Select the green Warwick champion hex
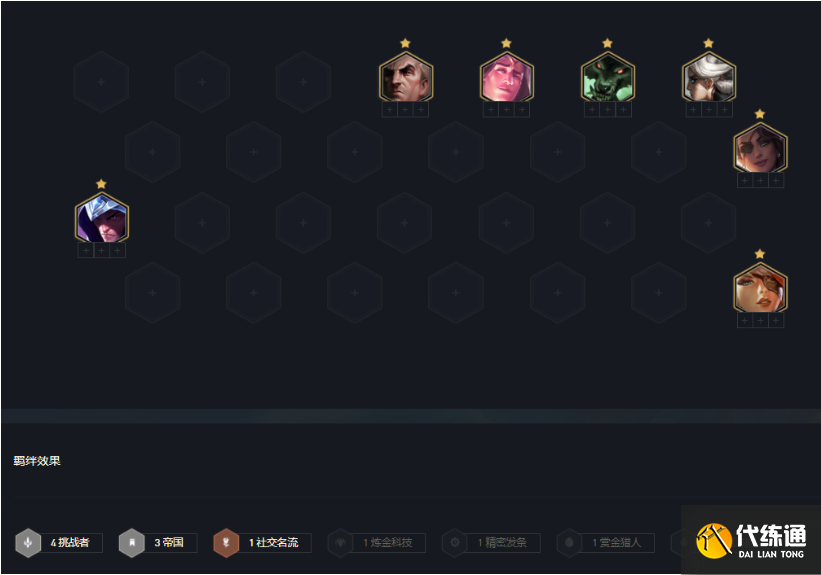Viewport: 821px width, 575px height. point(607,79)
